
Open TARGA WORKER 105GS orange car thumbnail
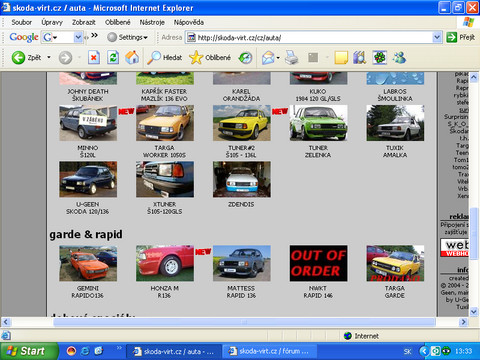click(x=165, y=123)
